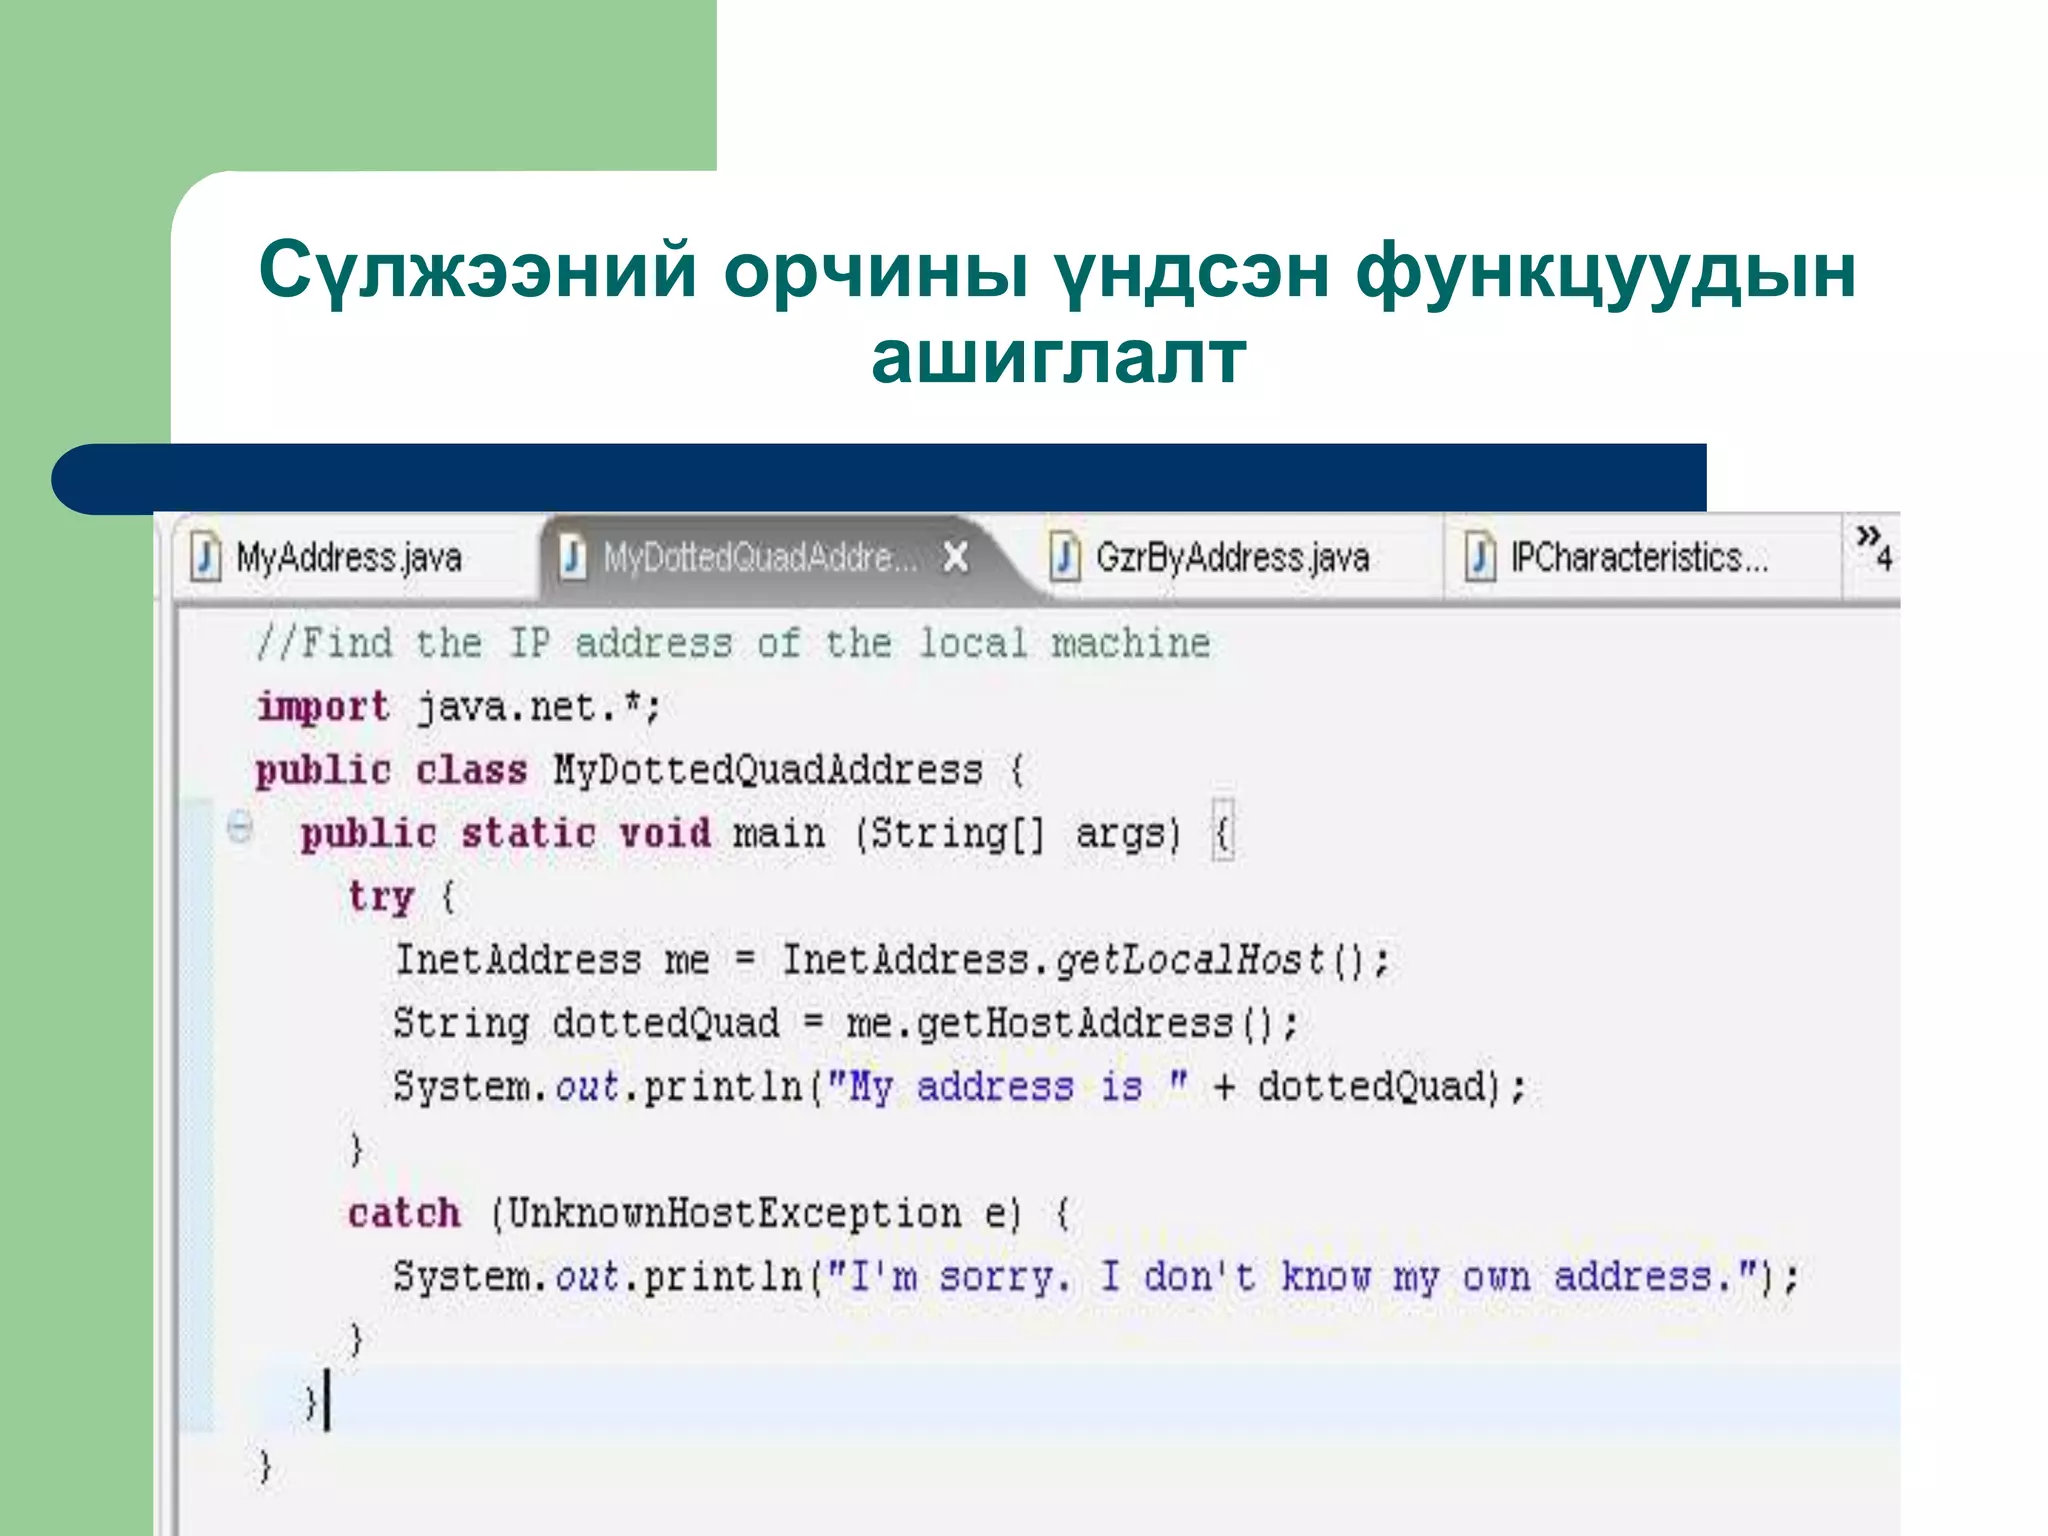Click the class name MyDottedQuadAddress

pos(768,771)
